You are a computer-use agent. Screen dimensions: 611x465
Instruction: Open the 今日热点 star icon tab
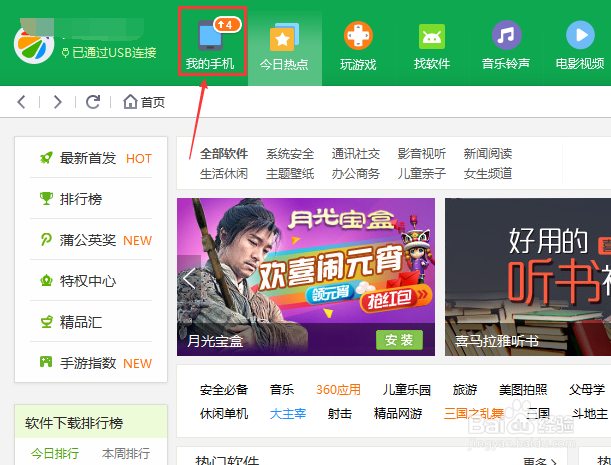[284, 37]
